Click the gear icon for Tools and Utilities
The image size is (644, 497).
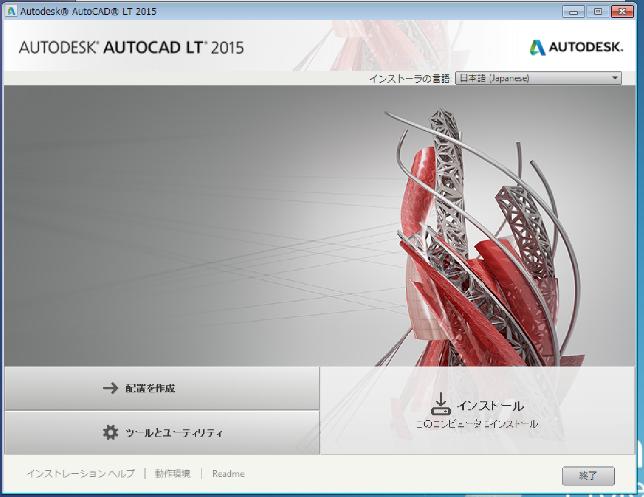tap(110, 432)
